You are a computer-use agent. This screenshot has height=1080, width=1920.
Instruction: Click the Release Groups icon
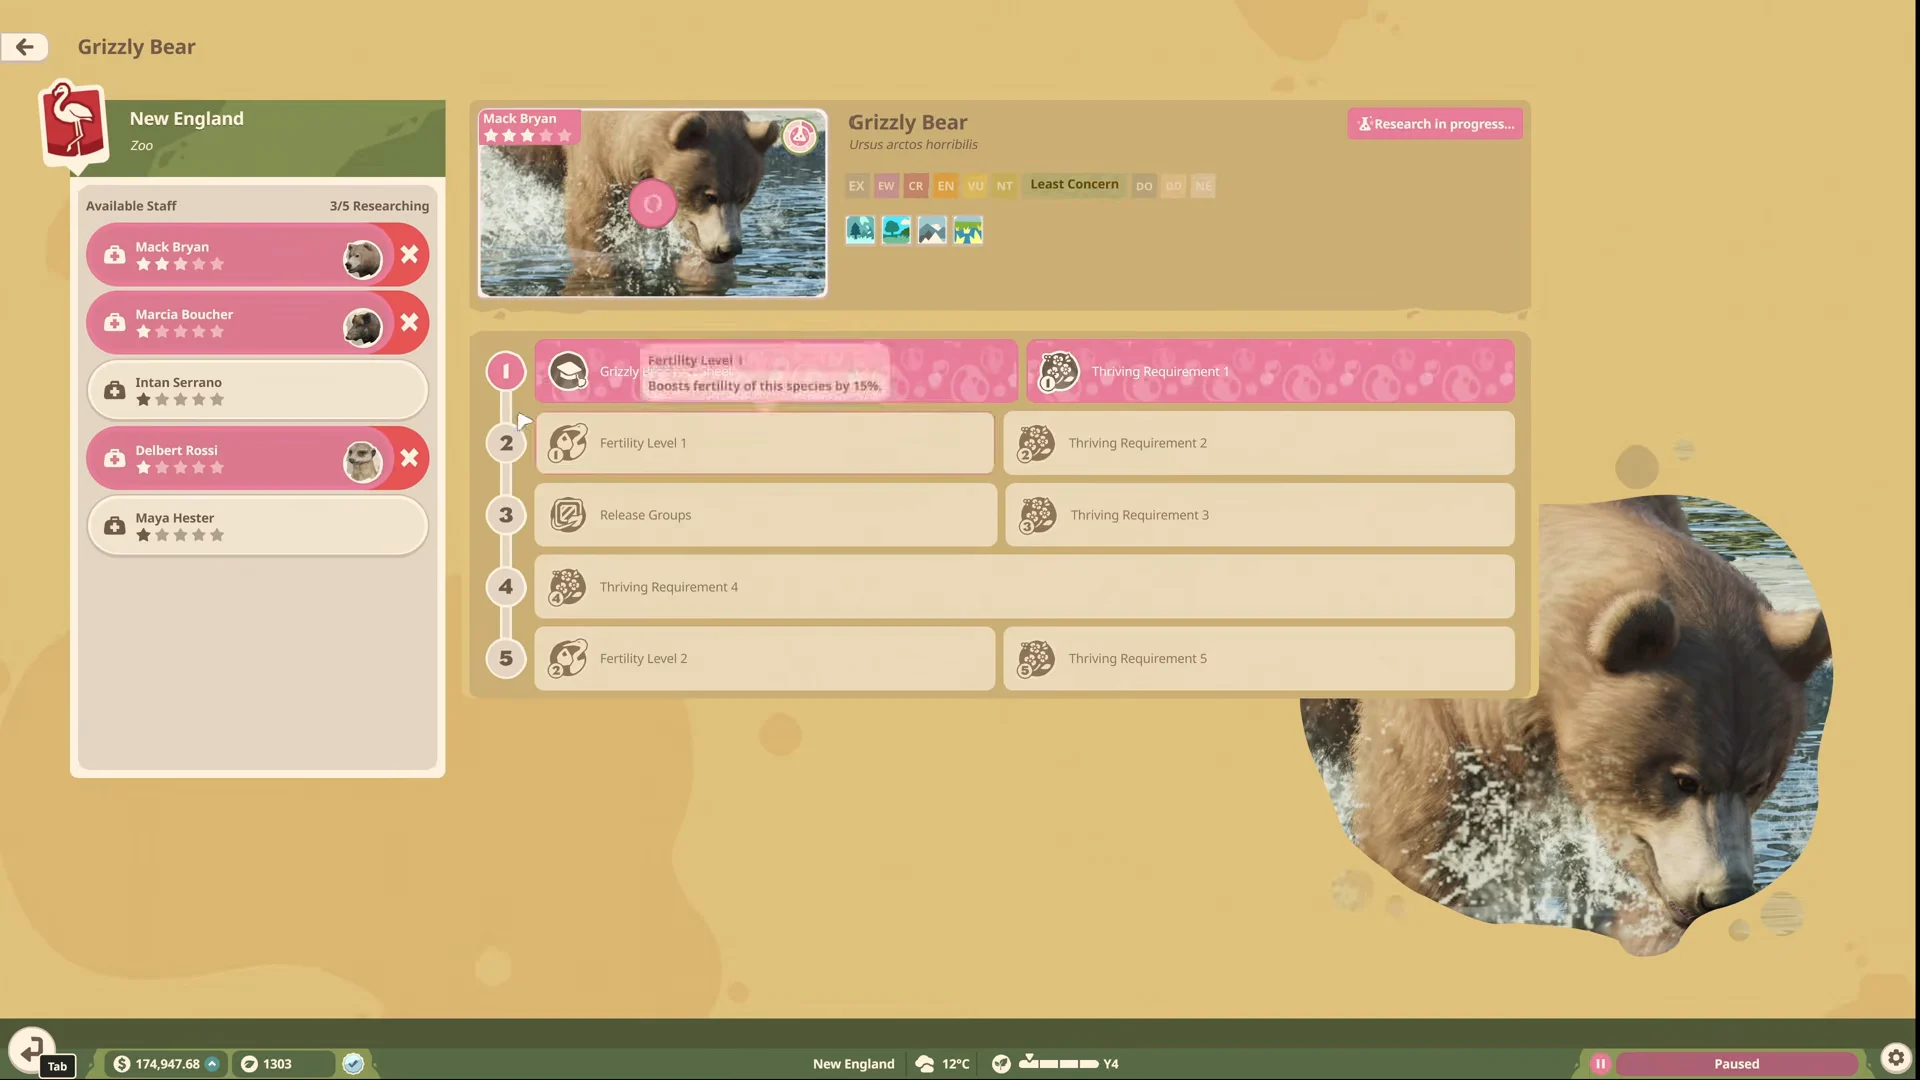pyautogui.click(x=568, y=515)
